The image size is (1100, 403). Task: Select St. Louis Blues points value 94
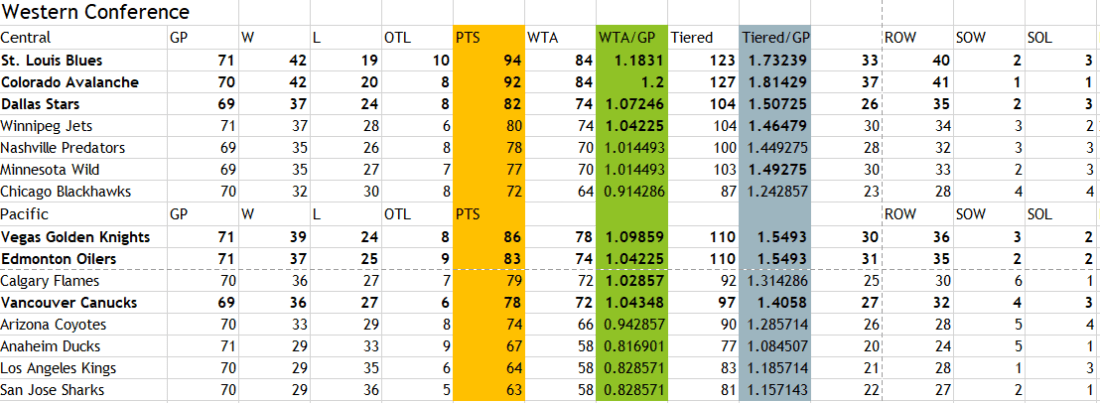tap(487, 60)
